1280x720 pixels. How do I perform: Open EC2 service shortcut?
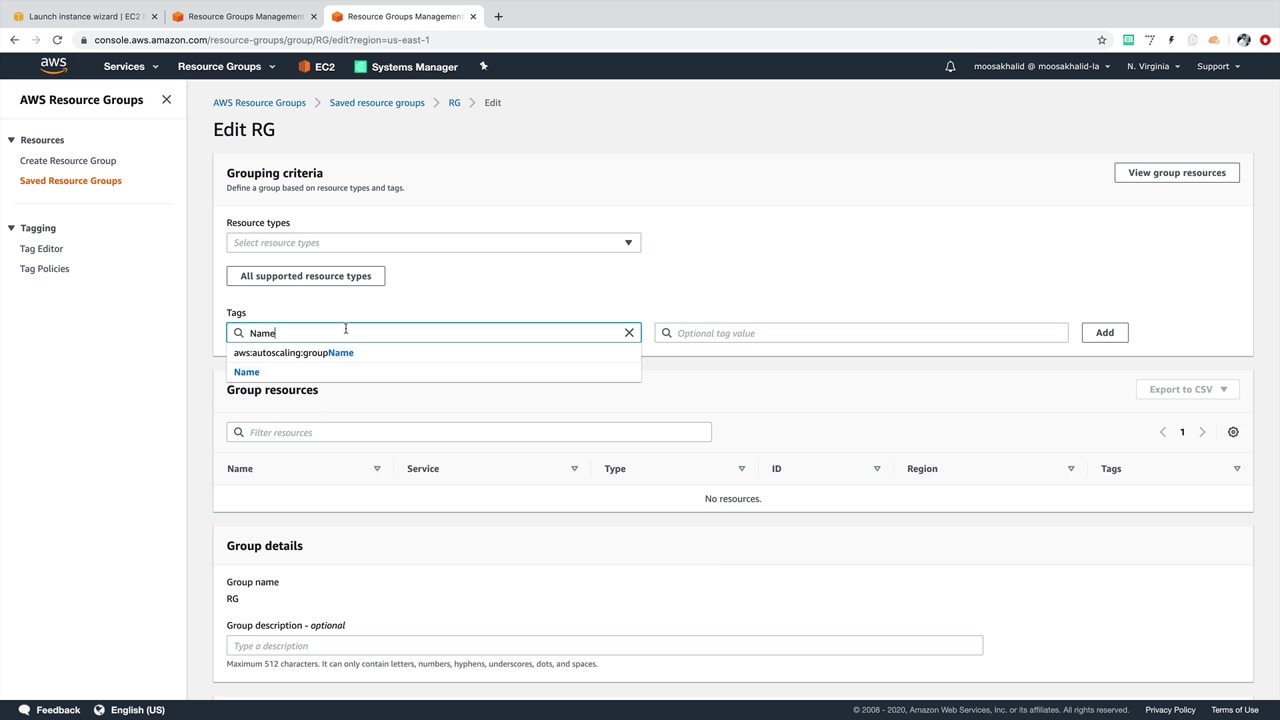316,67
